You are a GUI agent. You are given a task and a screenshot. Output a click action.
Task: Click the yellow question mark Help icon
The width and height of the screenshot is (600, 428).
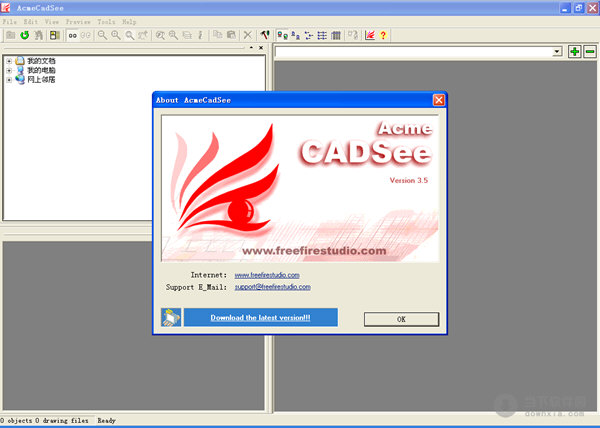pyautogui.click(x=383, y=36)
